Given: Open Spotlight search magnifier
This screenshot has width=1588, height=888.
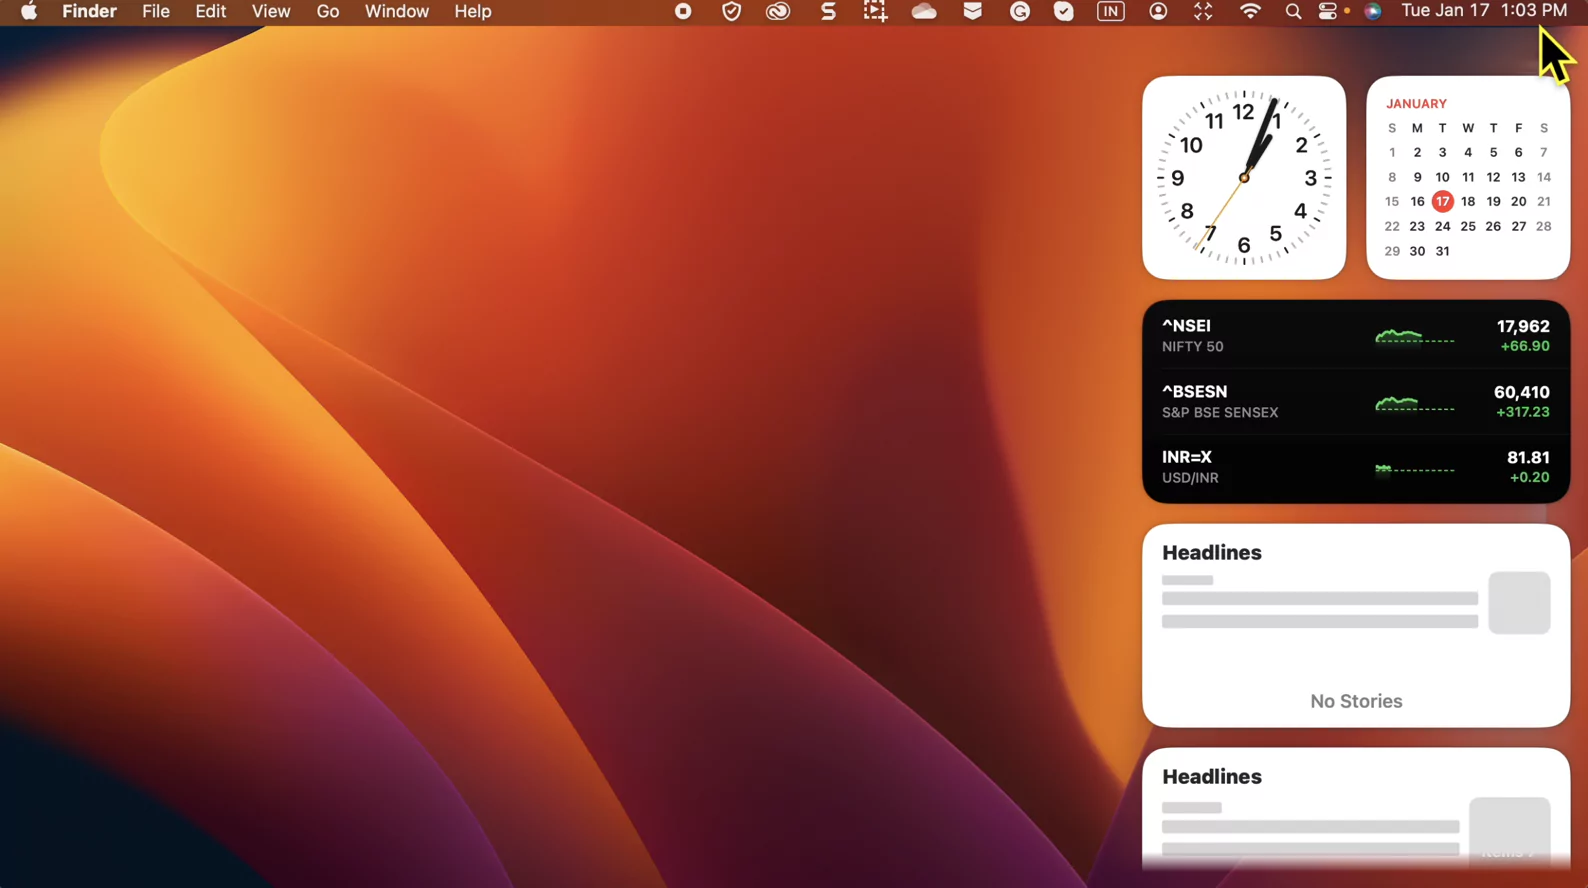Looking at the screenshot, I should tap(1293, 11).
